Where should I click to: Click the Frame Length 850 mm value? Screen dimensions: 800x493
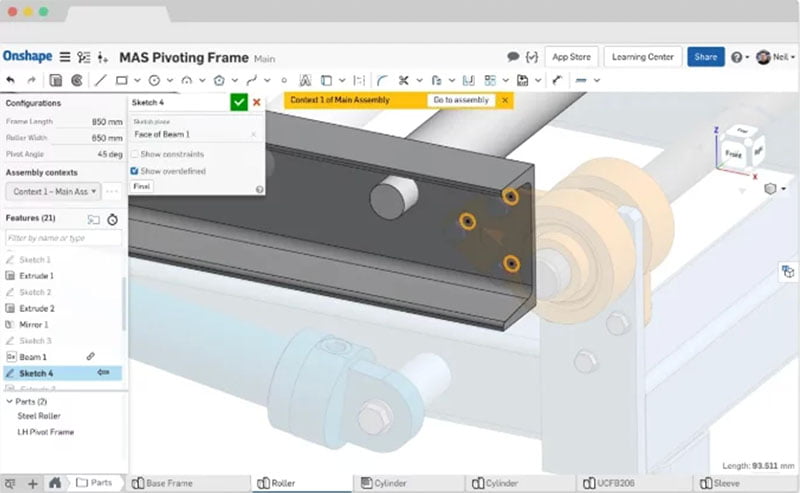coord(107,121)
